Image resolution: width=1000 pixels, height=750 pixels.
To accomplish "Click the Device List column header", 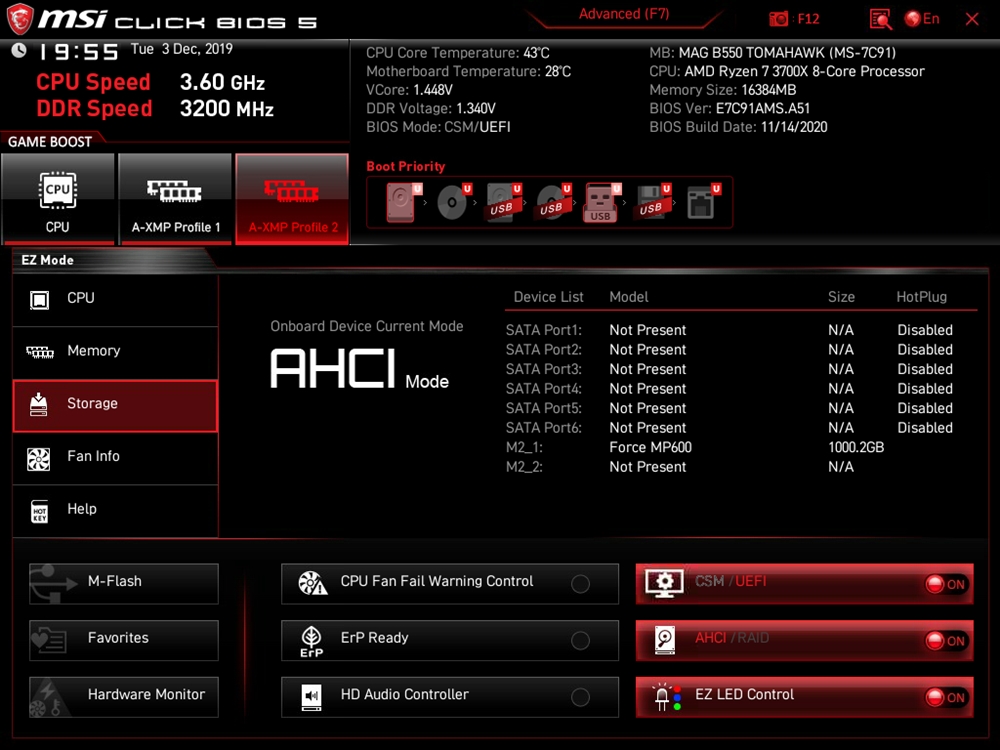I will click(x=548, y=297).
